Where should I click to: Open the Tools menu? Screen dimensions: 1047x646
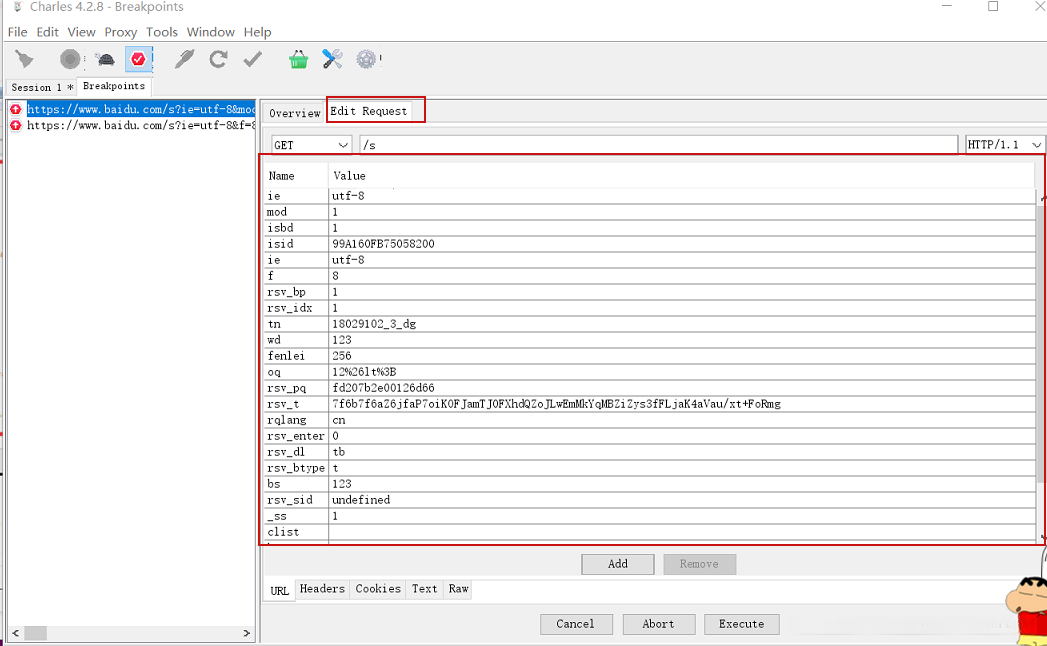pyautogui.click(x=162, y=32)
